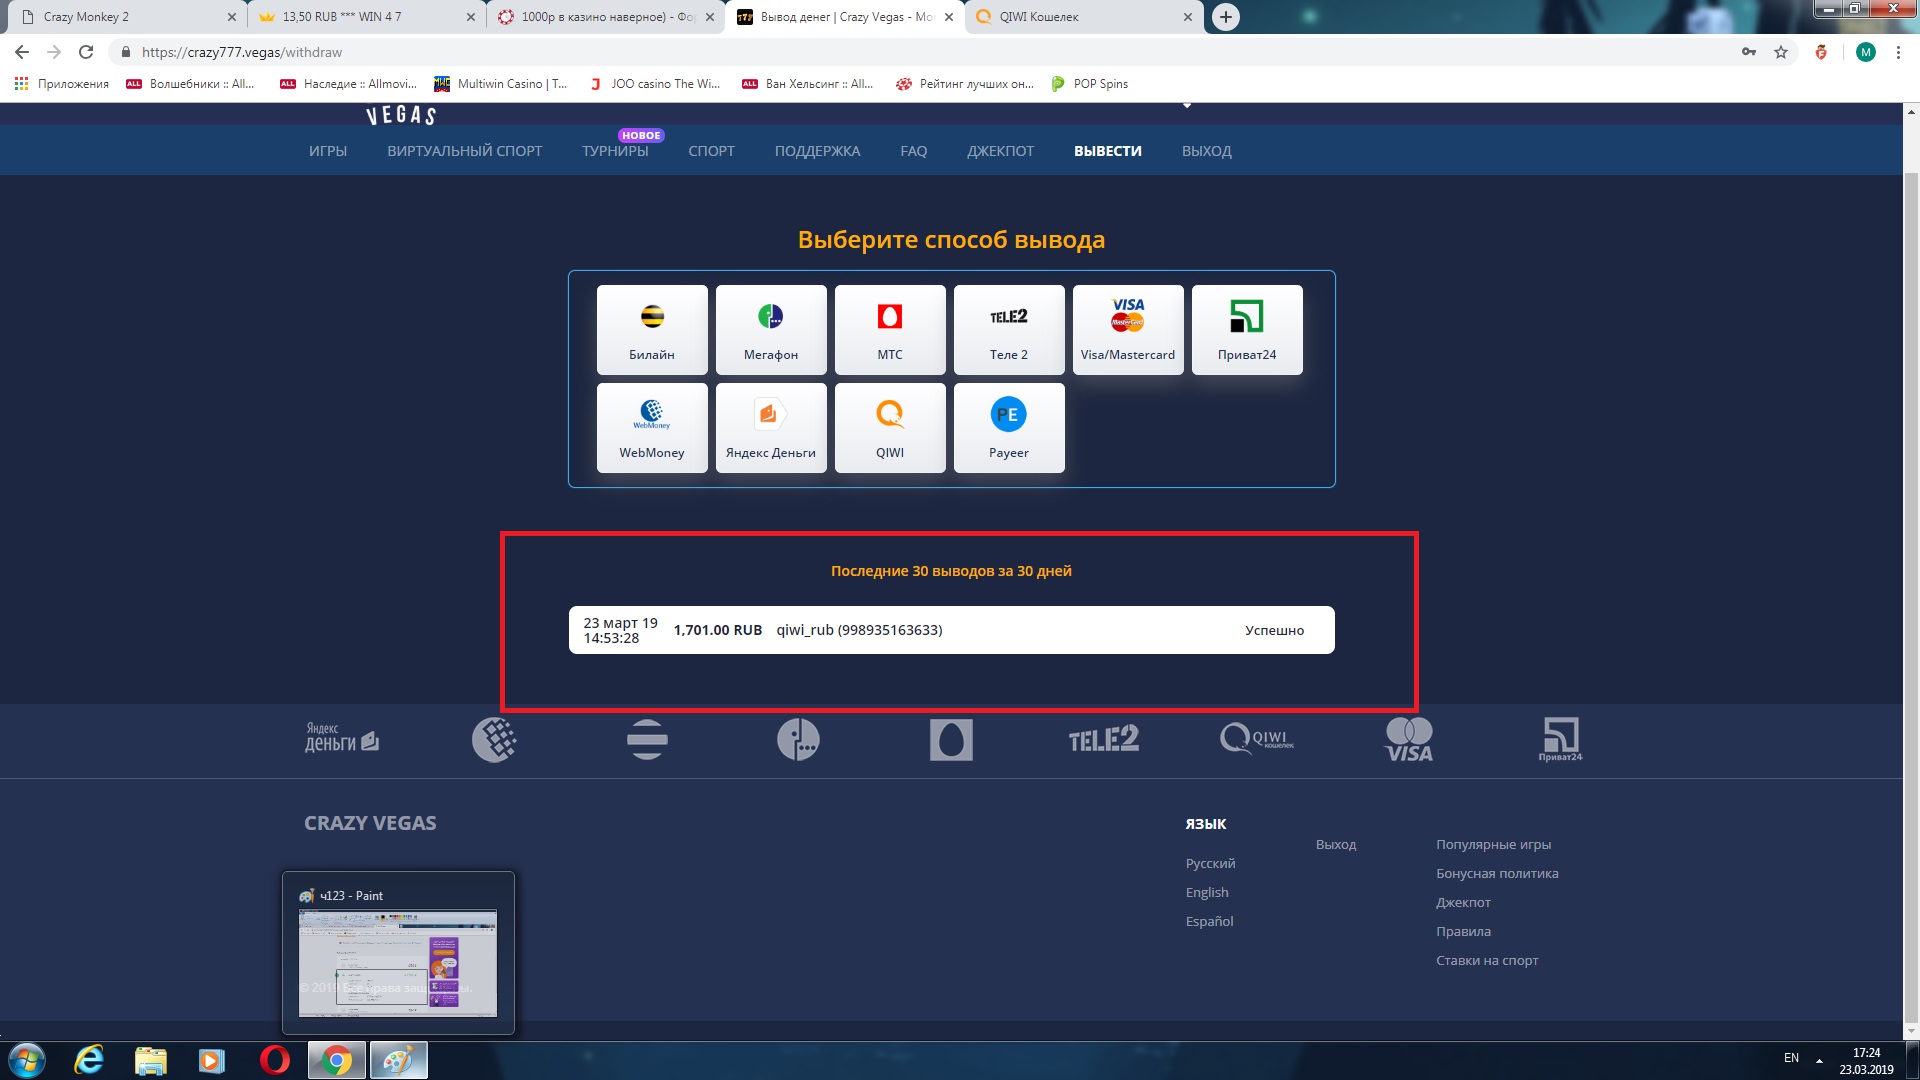Switch to 13,50 RUB WIN tab
Viewport: 1920px width, 1080px height.
[x=366, y=17]
